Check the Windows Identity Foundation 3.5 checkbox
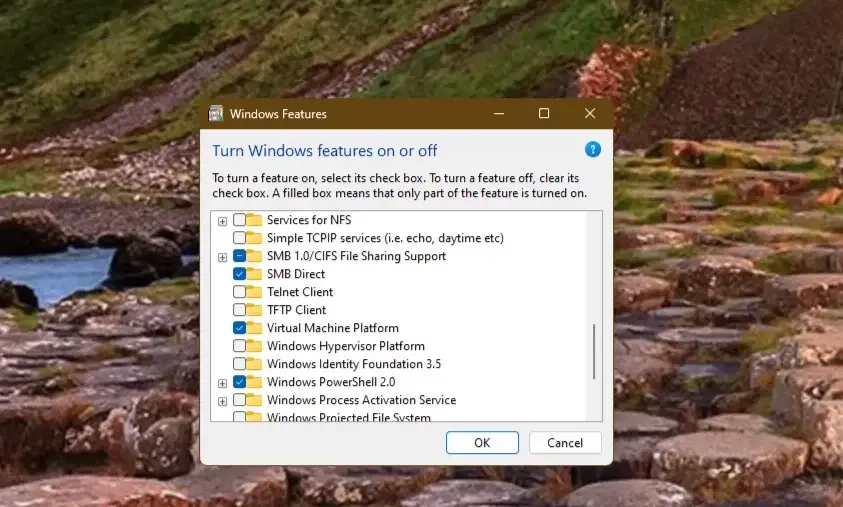The width and height of the screenshot is (843, 507). point(239,364)
